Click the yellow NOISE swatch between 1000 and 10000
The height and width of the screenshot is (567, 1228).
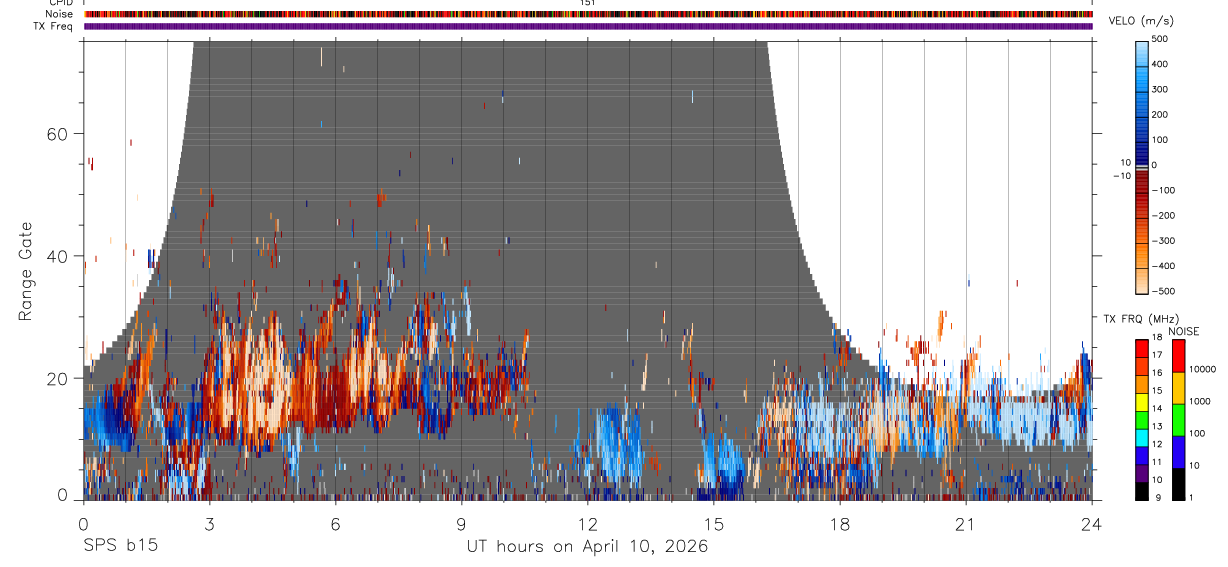[1179, 388]
